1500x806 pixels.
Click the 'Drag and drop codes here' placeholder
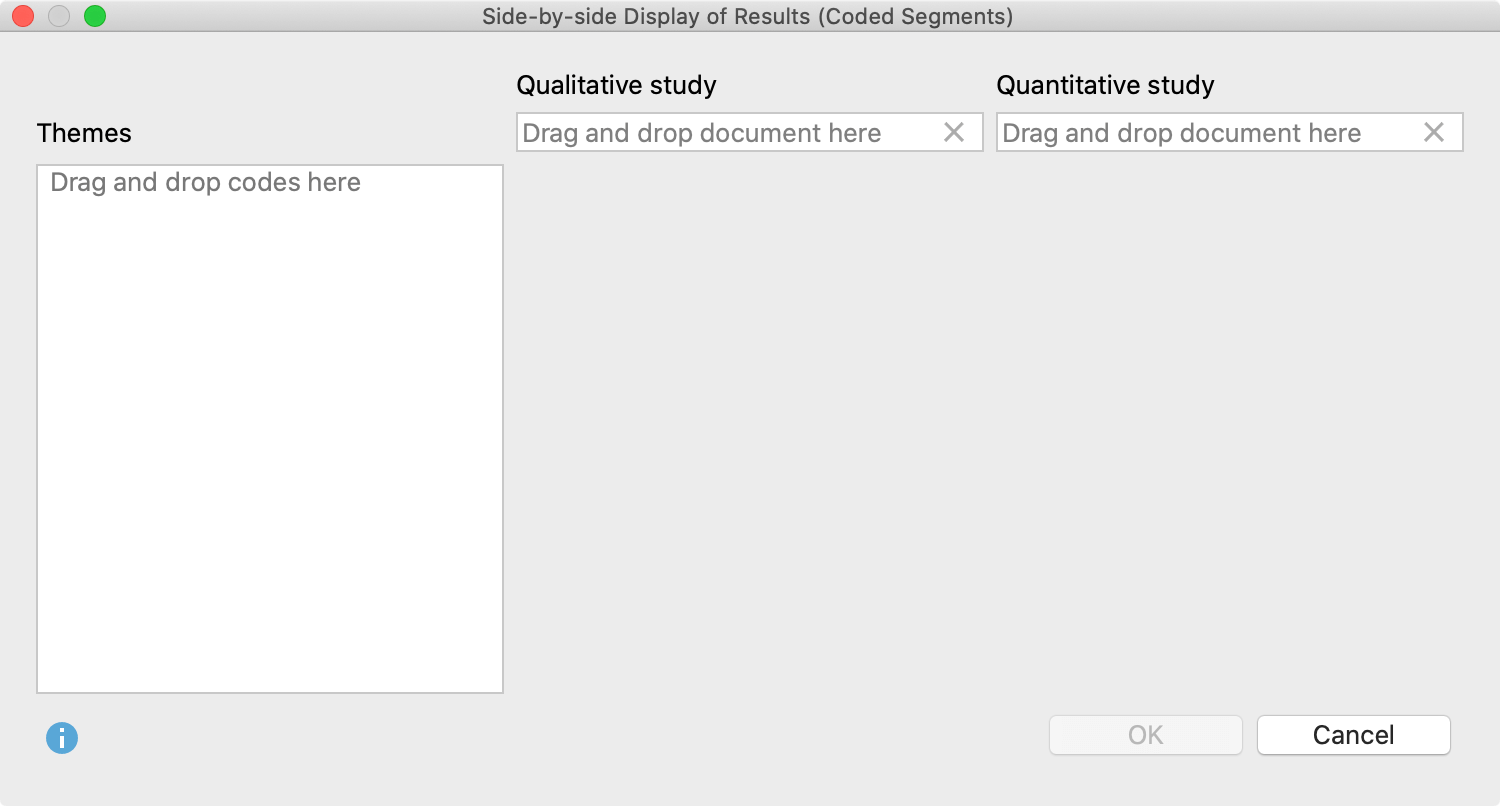click(206, 182)
